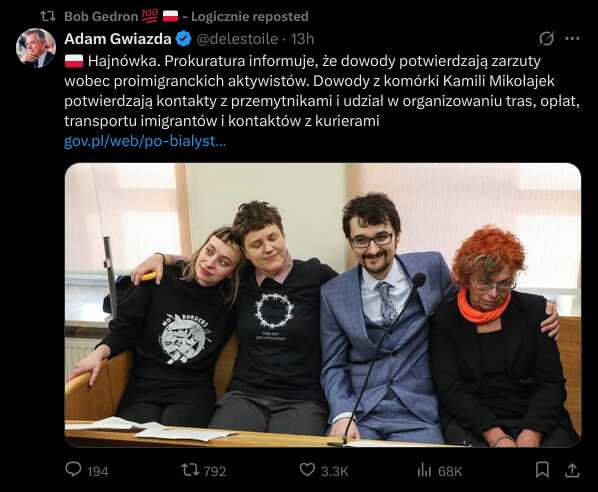The width and height of the screenshot is (598, 492).
Task: Click the 792 reposts count
Action: click(215, 471)
